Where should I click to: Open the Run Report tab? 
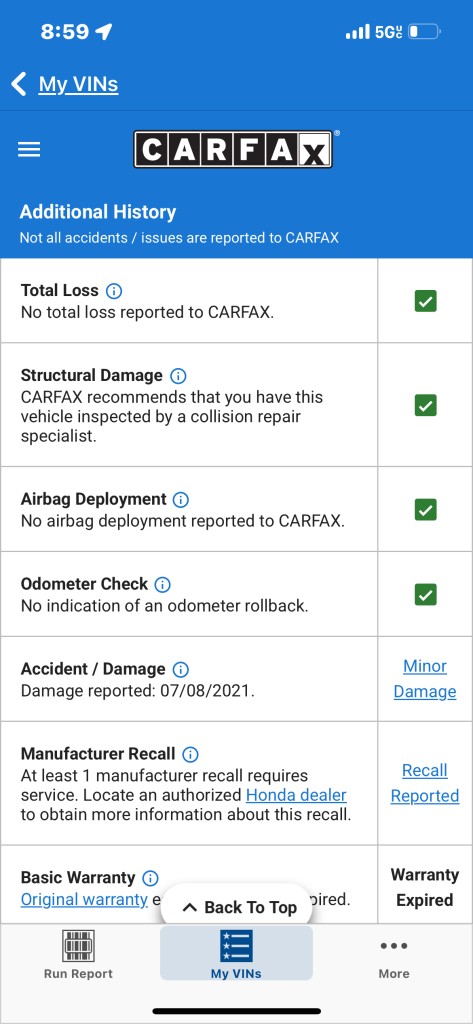coord(78,955)
